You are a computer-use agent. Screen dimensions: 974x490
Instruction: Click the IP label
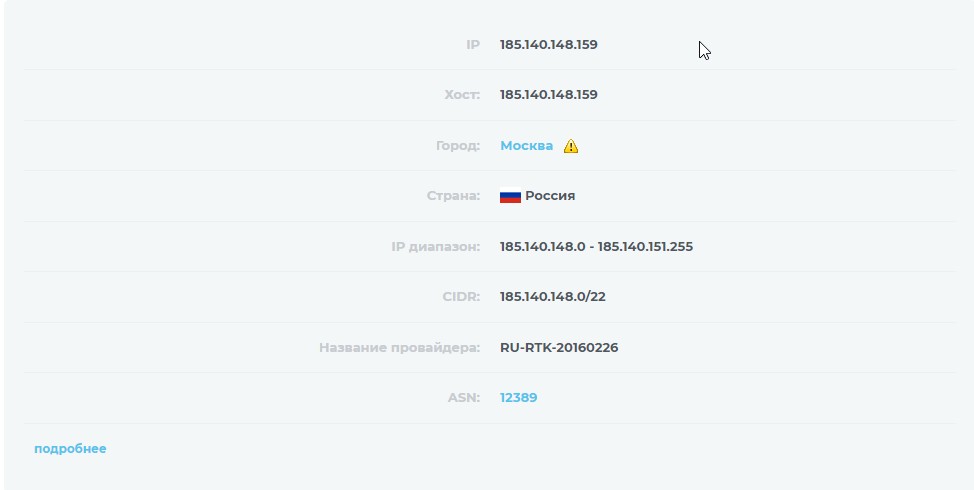[x=473, y=45]
